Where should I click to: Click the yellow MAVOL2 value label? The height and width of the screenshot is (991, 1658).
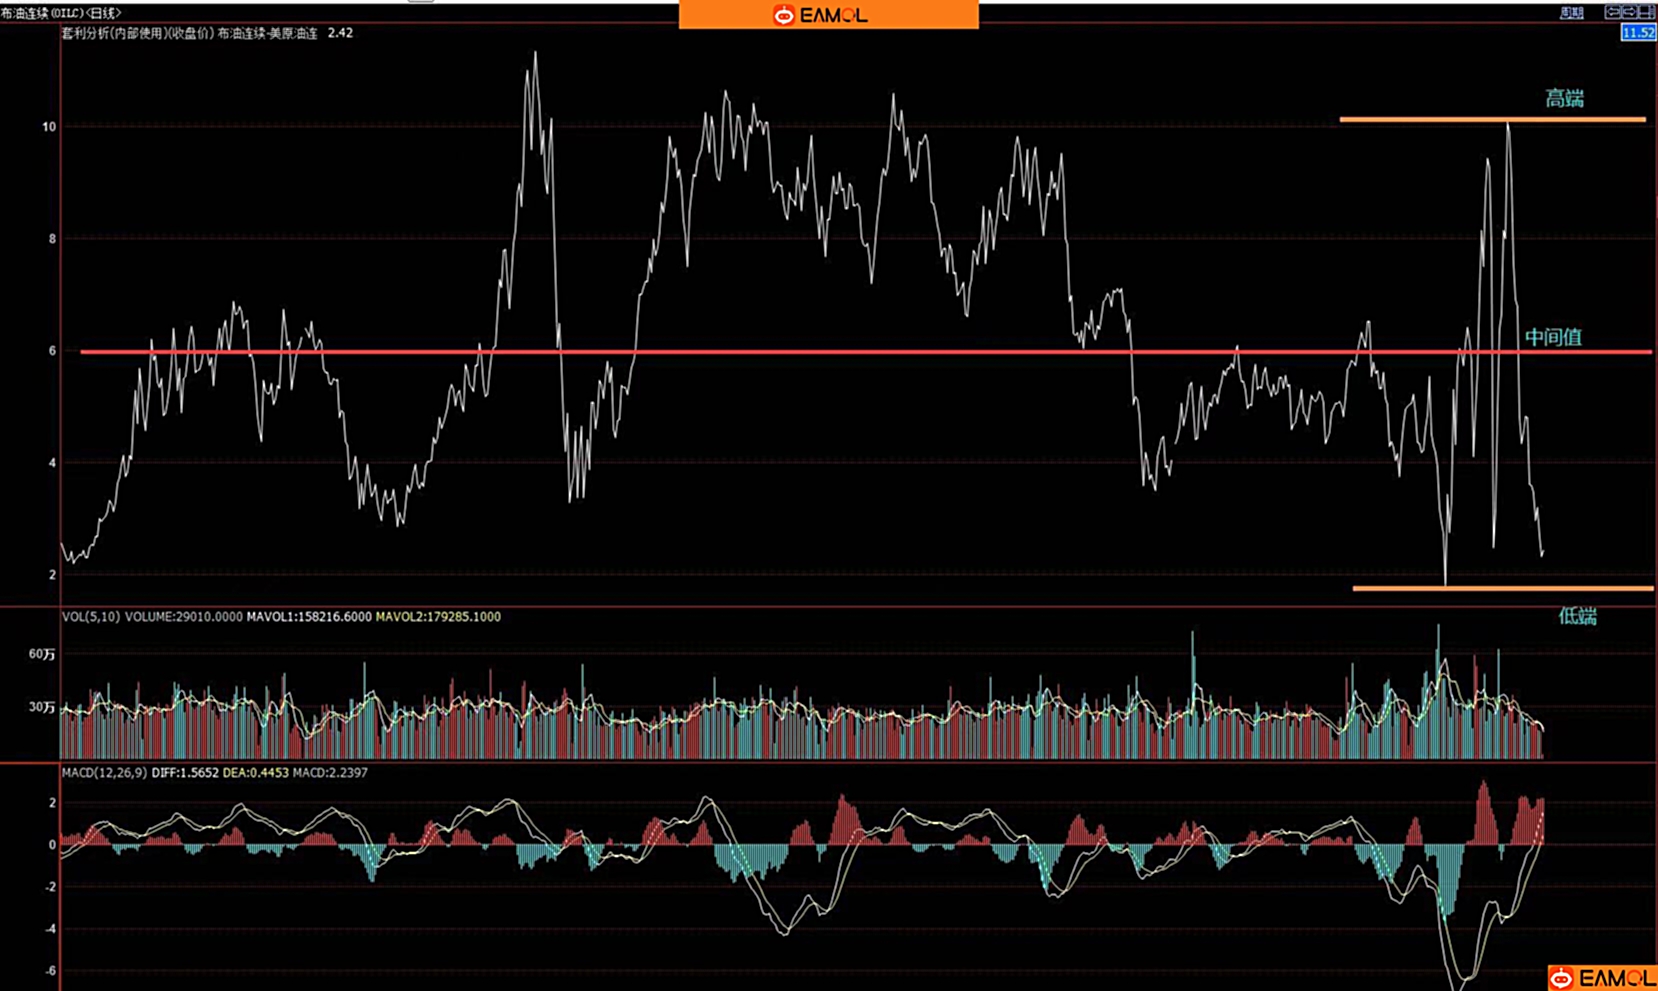click(x=438, y=617)
